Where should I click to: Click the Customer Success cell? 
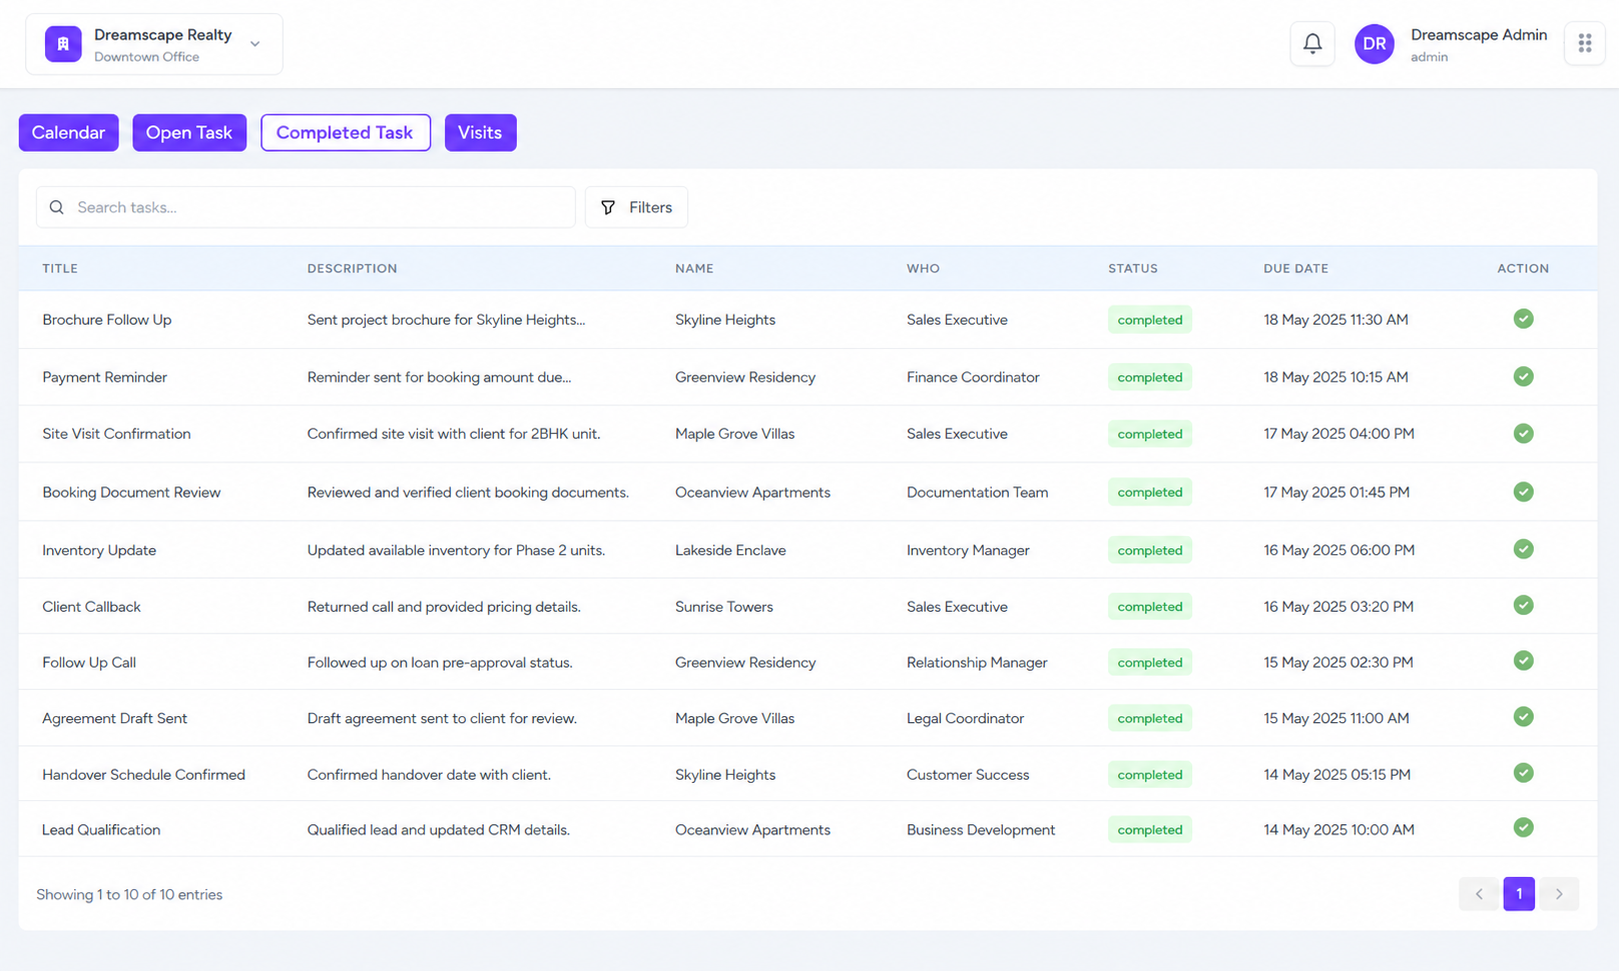pyautogui.click(x=968, y=775)
